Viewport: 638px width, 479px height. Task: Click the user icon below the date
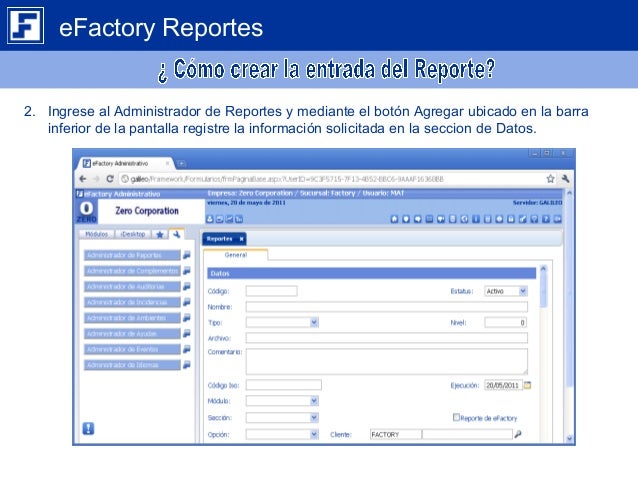pyautogui.click(x=210, y=219)
